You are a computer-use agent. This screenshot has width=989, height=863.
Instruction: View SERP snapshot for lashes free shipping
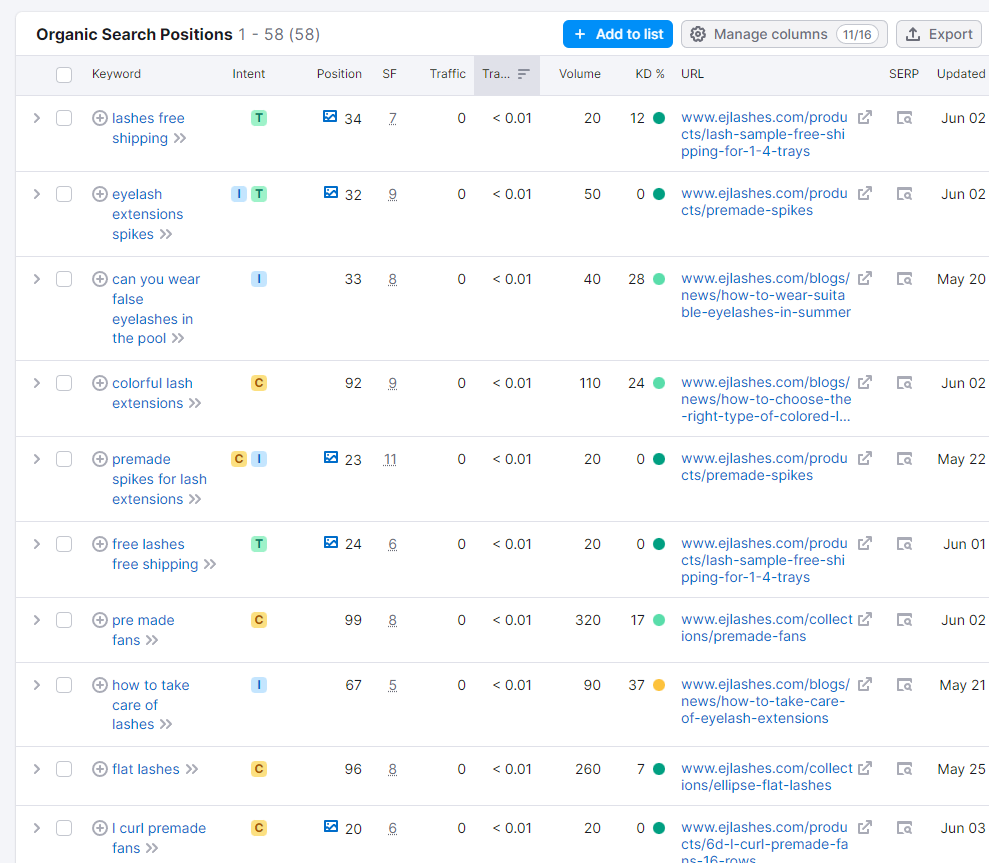904,118
